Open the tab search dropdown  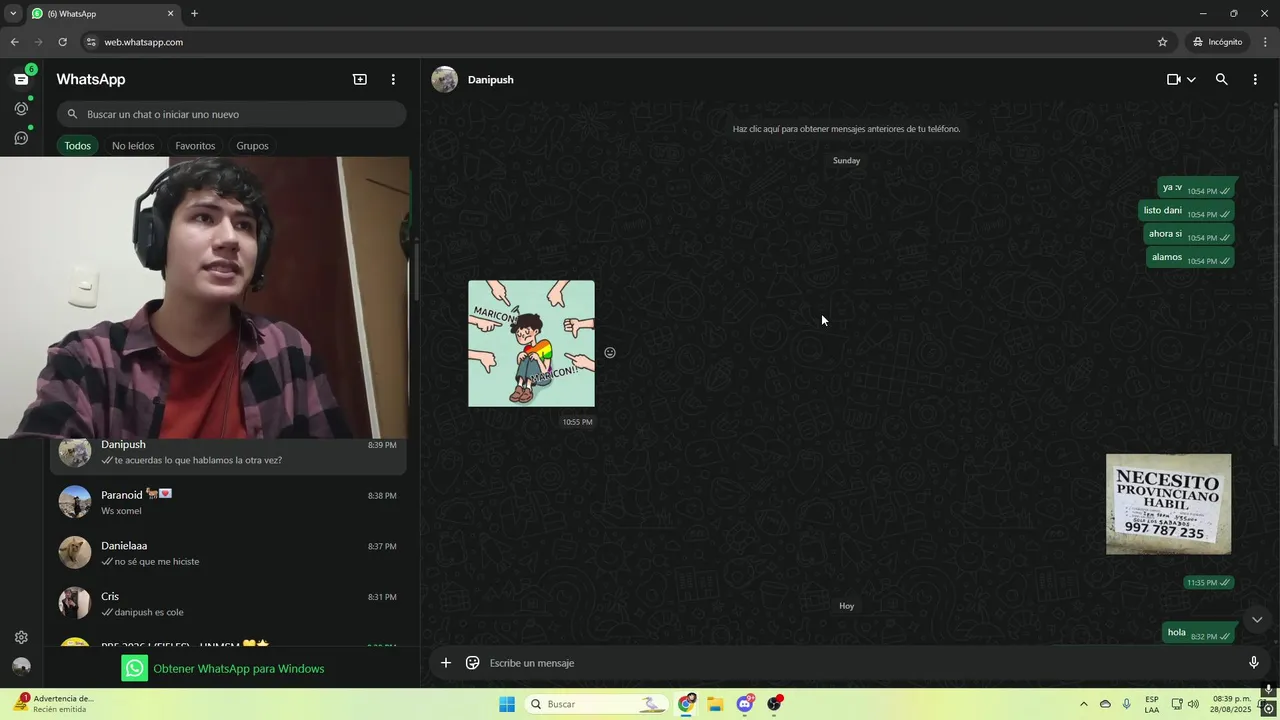pos(13,14)
